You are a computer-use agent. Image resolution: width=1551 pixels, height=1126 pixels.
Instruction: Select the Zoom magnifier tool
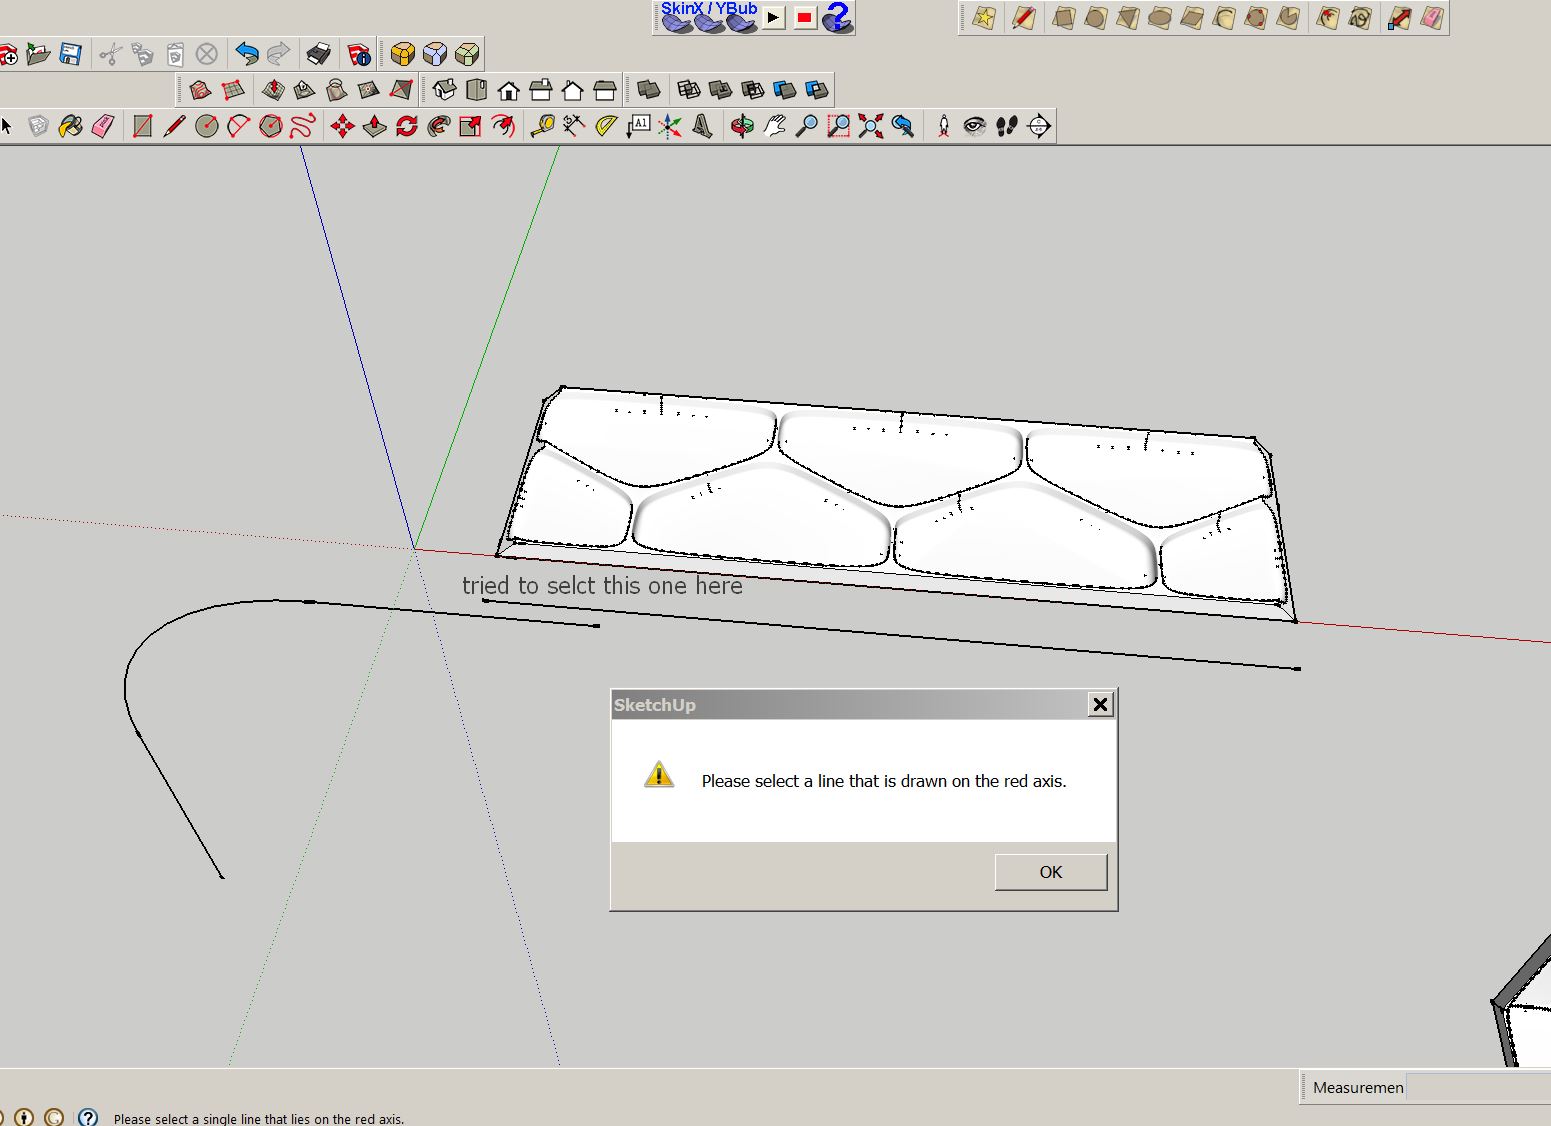[806, 126]
